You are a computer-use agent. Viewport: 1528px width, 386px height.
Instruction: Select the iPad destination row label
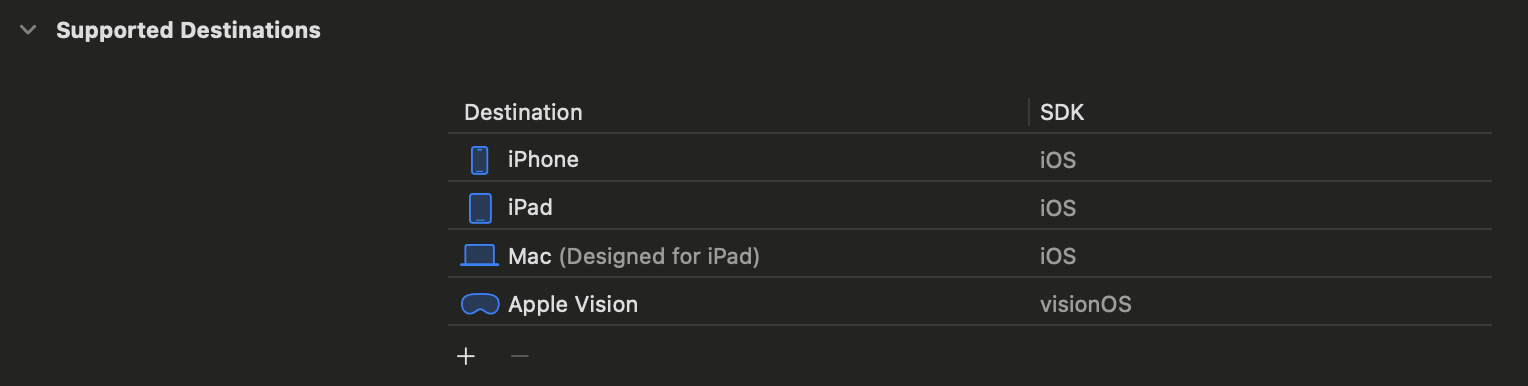(530, 208)
